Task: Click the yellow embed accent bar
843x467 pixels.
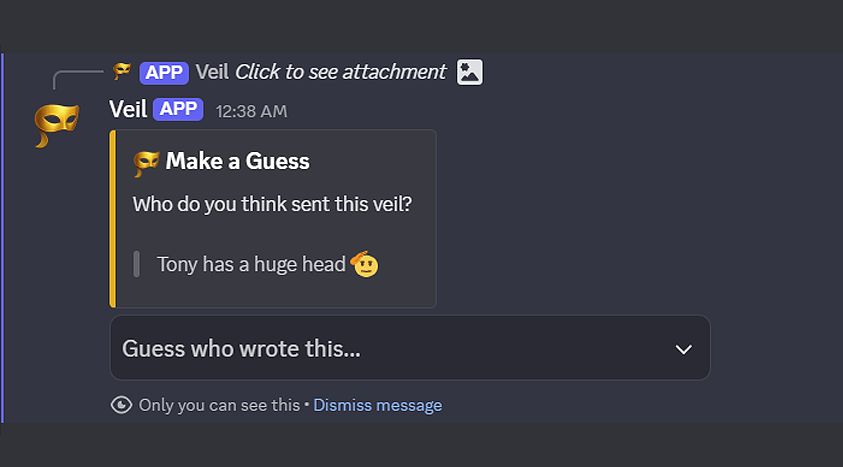Action: [113, 218]
